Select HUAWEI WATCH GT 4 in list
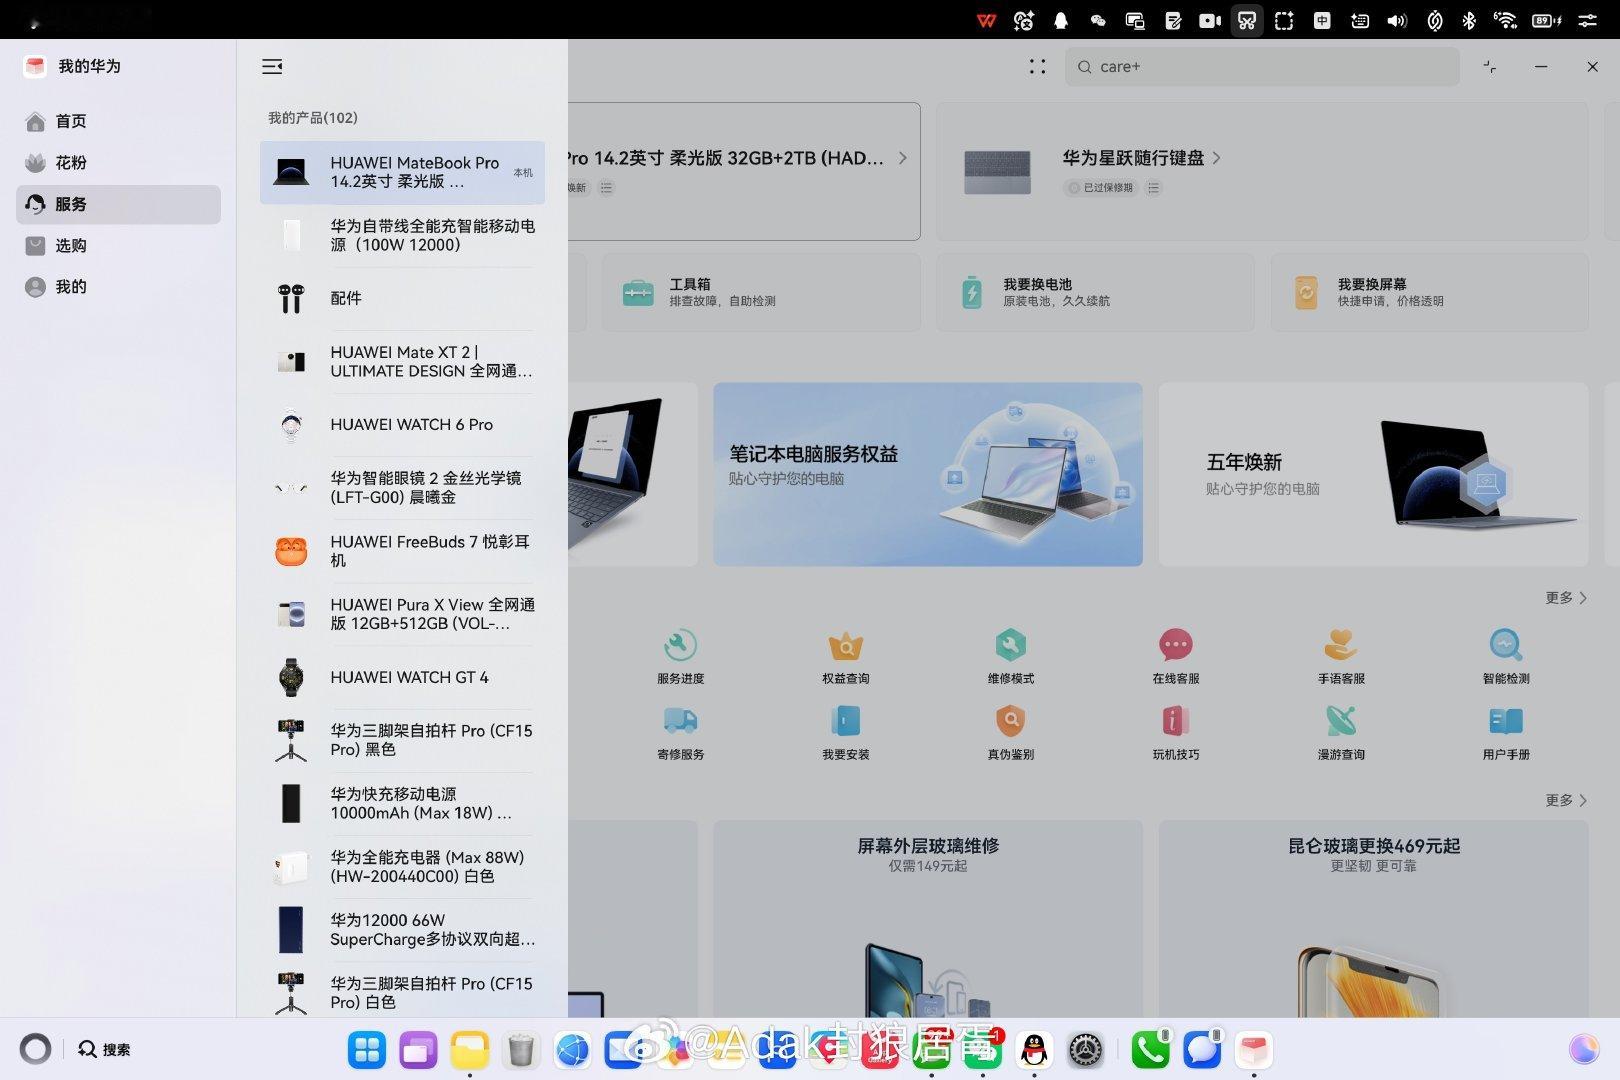This screenshot has width=1620, height=1080. [x=402, y=678]
